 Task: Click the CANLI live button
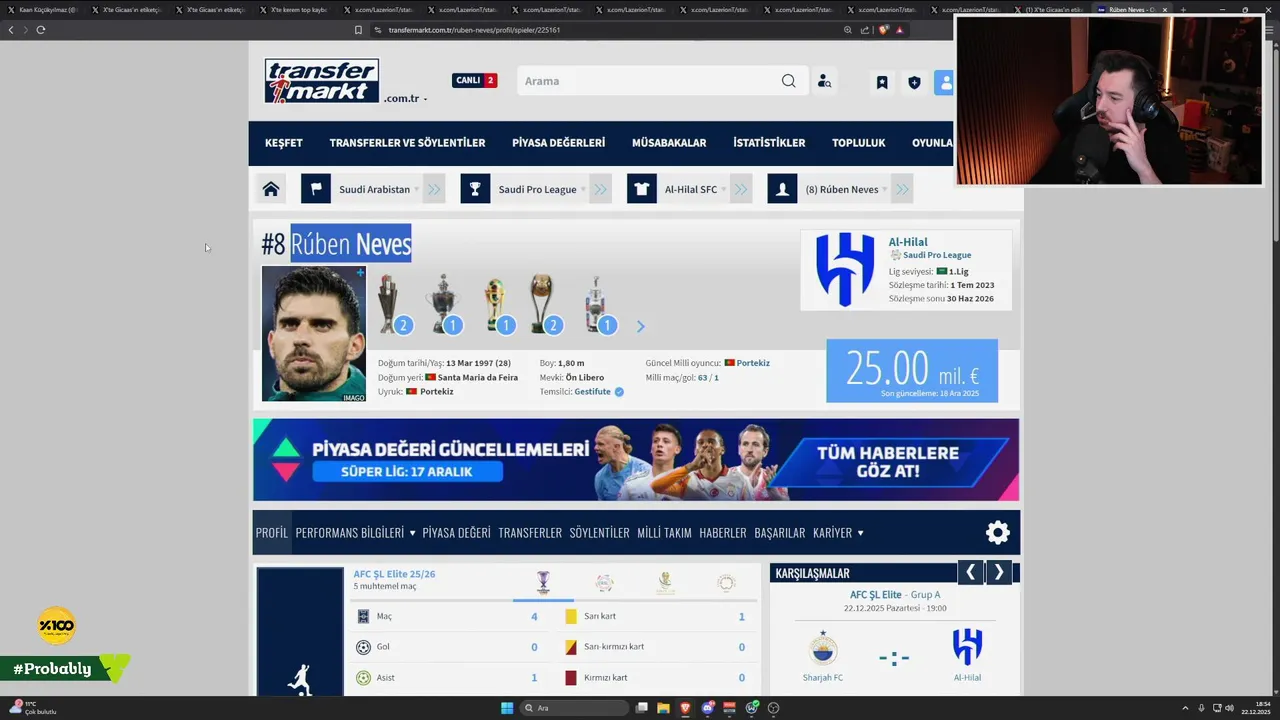474,80
